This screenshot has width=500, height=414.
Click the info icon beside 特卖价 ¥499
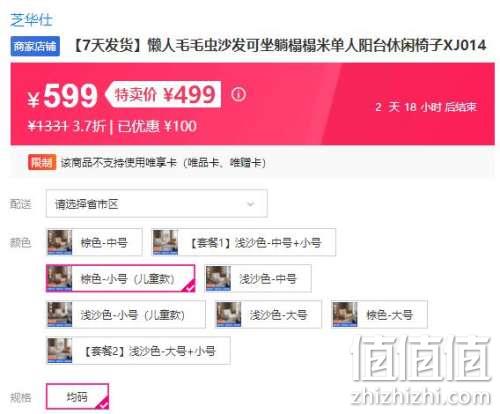tap(239, 94)
